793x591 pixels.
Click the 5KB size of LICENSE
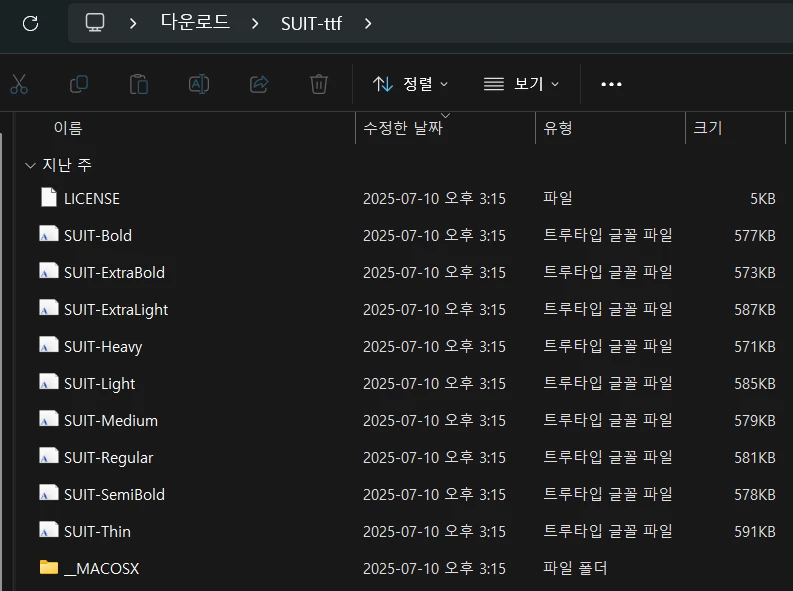point(763,199)
